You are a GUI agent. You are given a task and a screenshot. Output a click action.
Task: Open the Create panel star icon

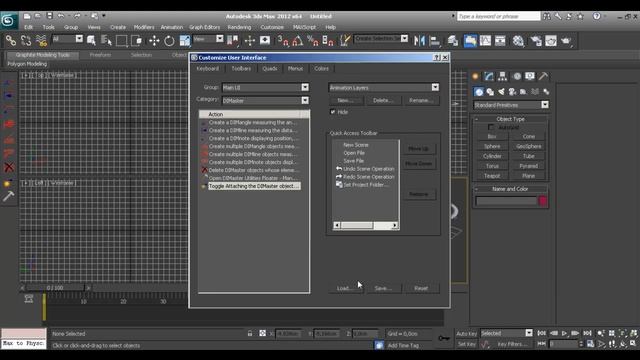[475, 76]
